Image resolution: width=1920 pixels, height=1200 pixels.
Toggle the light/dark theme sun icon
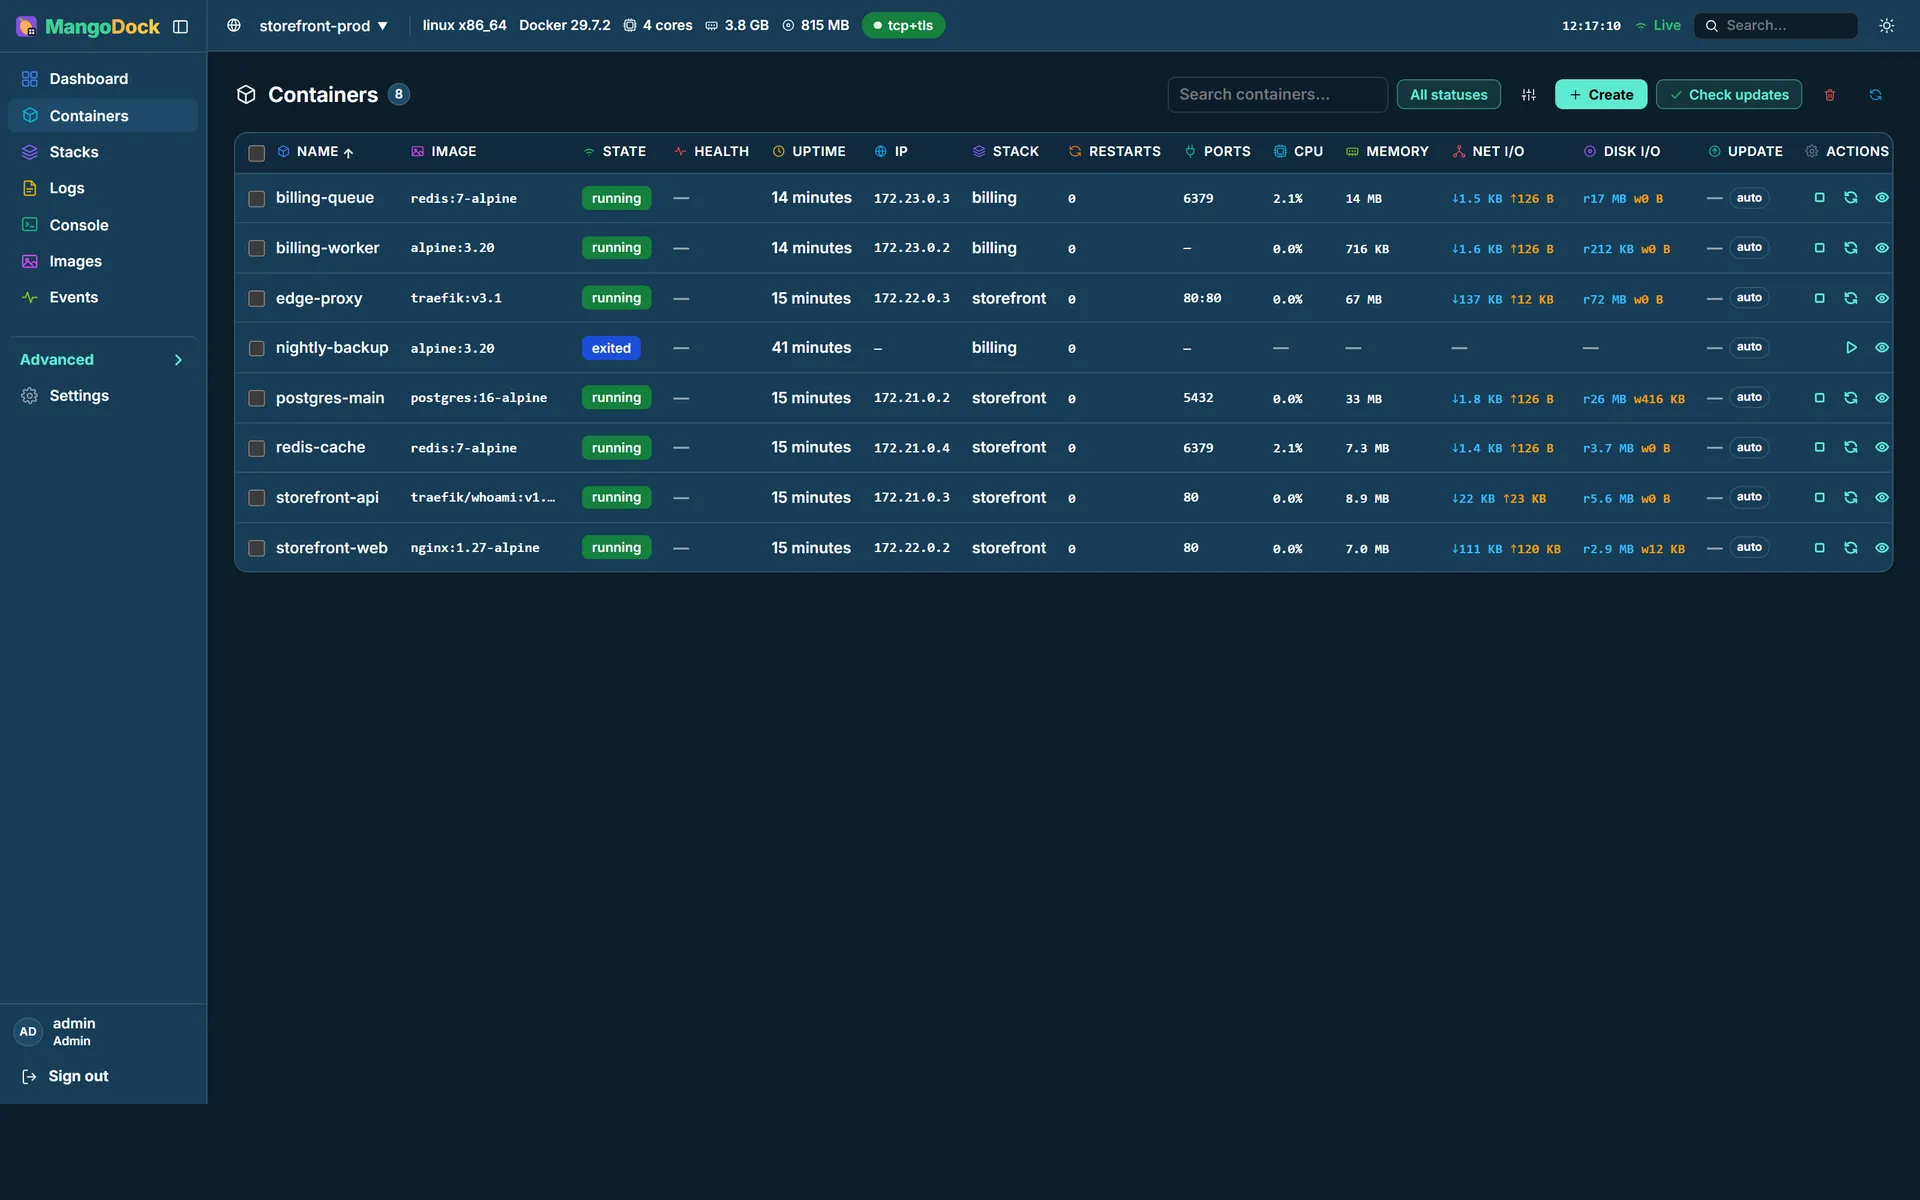coord(1886,26)
